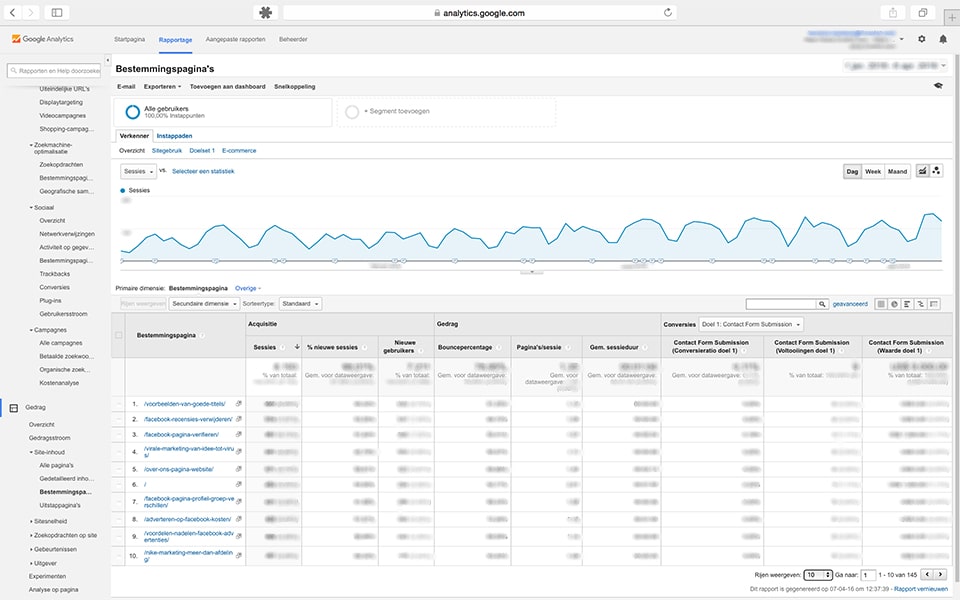Tick checkbox for row 1 /voorbeelden-van-goede-titels/

[x=119, y=404]
